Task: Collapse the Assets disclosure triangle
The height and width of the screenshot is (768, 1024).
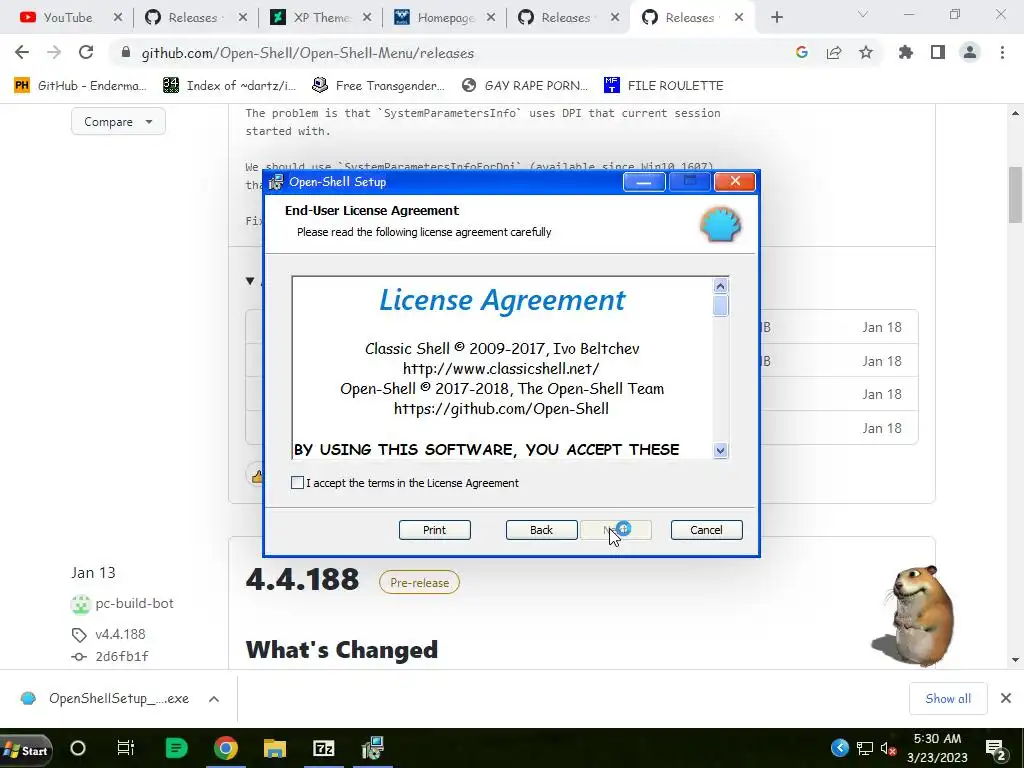Action: point(250,281)
